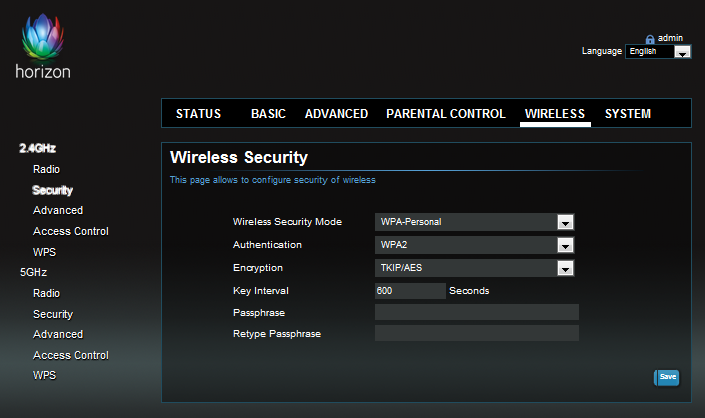Open Security under 2.4GHz
This screenshot has height=418, width=705.
53,190
